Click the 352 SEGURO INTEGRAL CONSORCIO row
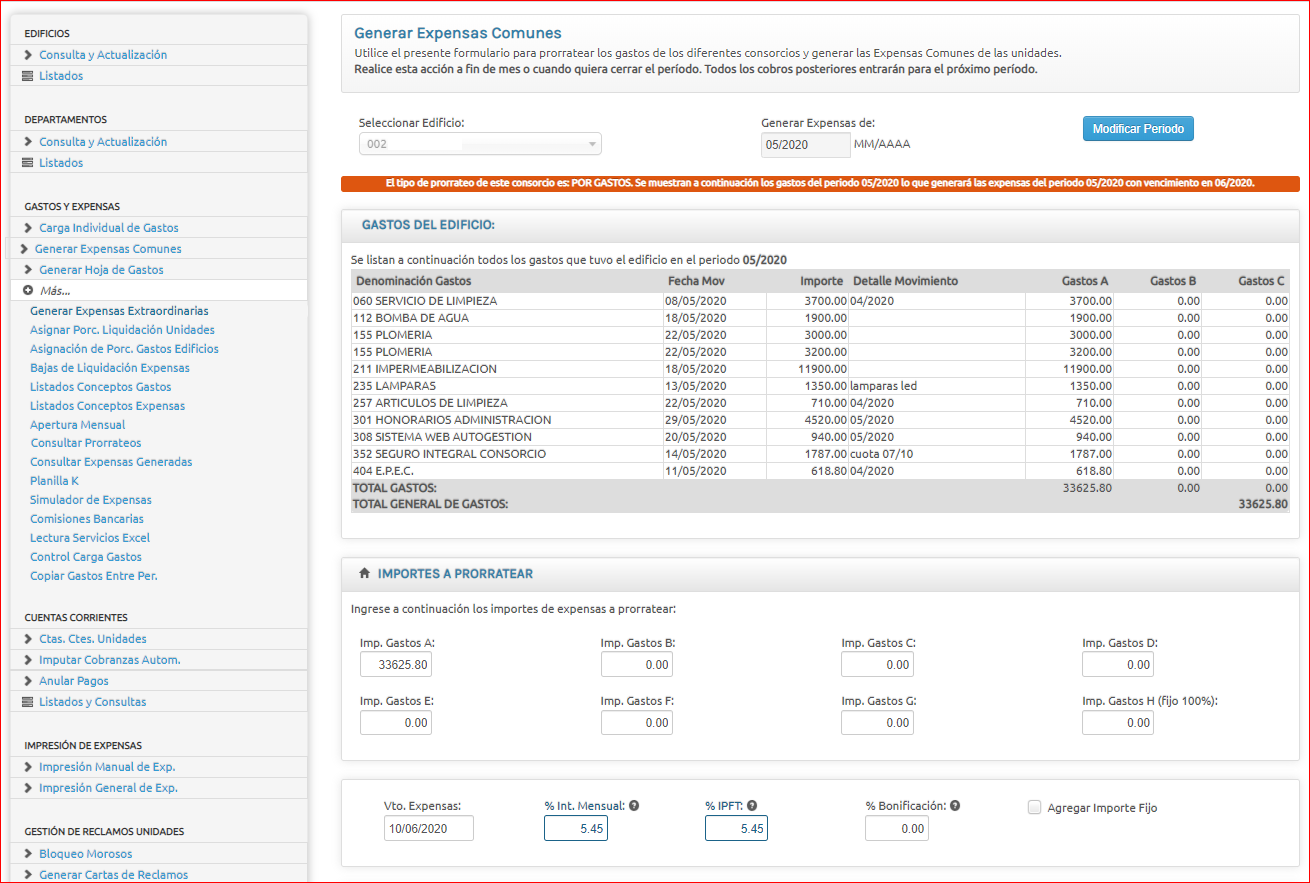Image resolution: width=1310 pixels, height=883 pixels. coord(820,454)
